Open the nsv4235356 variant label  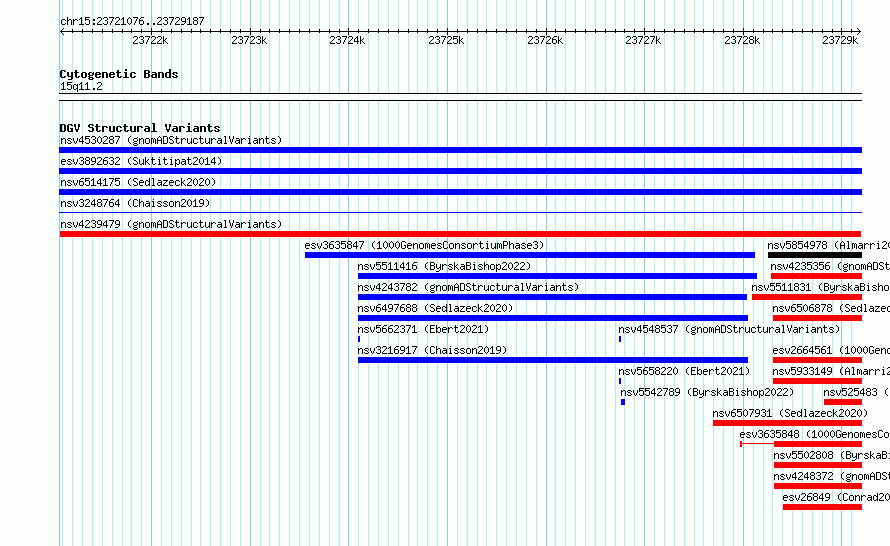[x=830, y=266]
